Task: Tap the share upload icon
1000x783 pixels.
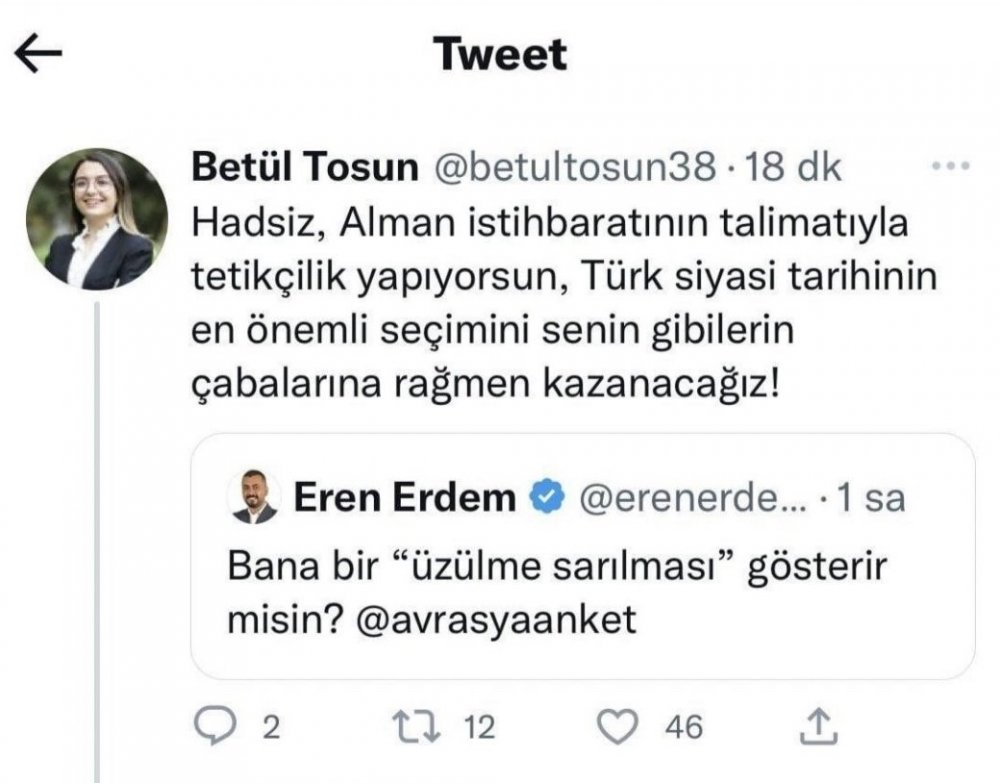Action: [820, 727]
